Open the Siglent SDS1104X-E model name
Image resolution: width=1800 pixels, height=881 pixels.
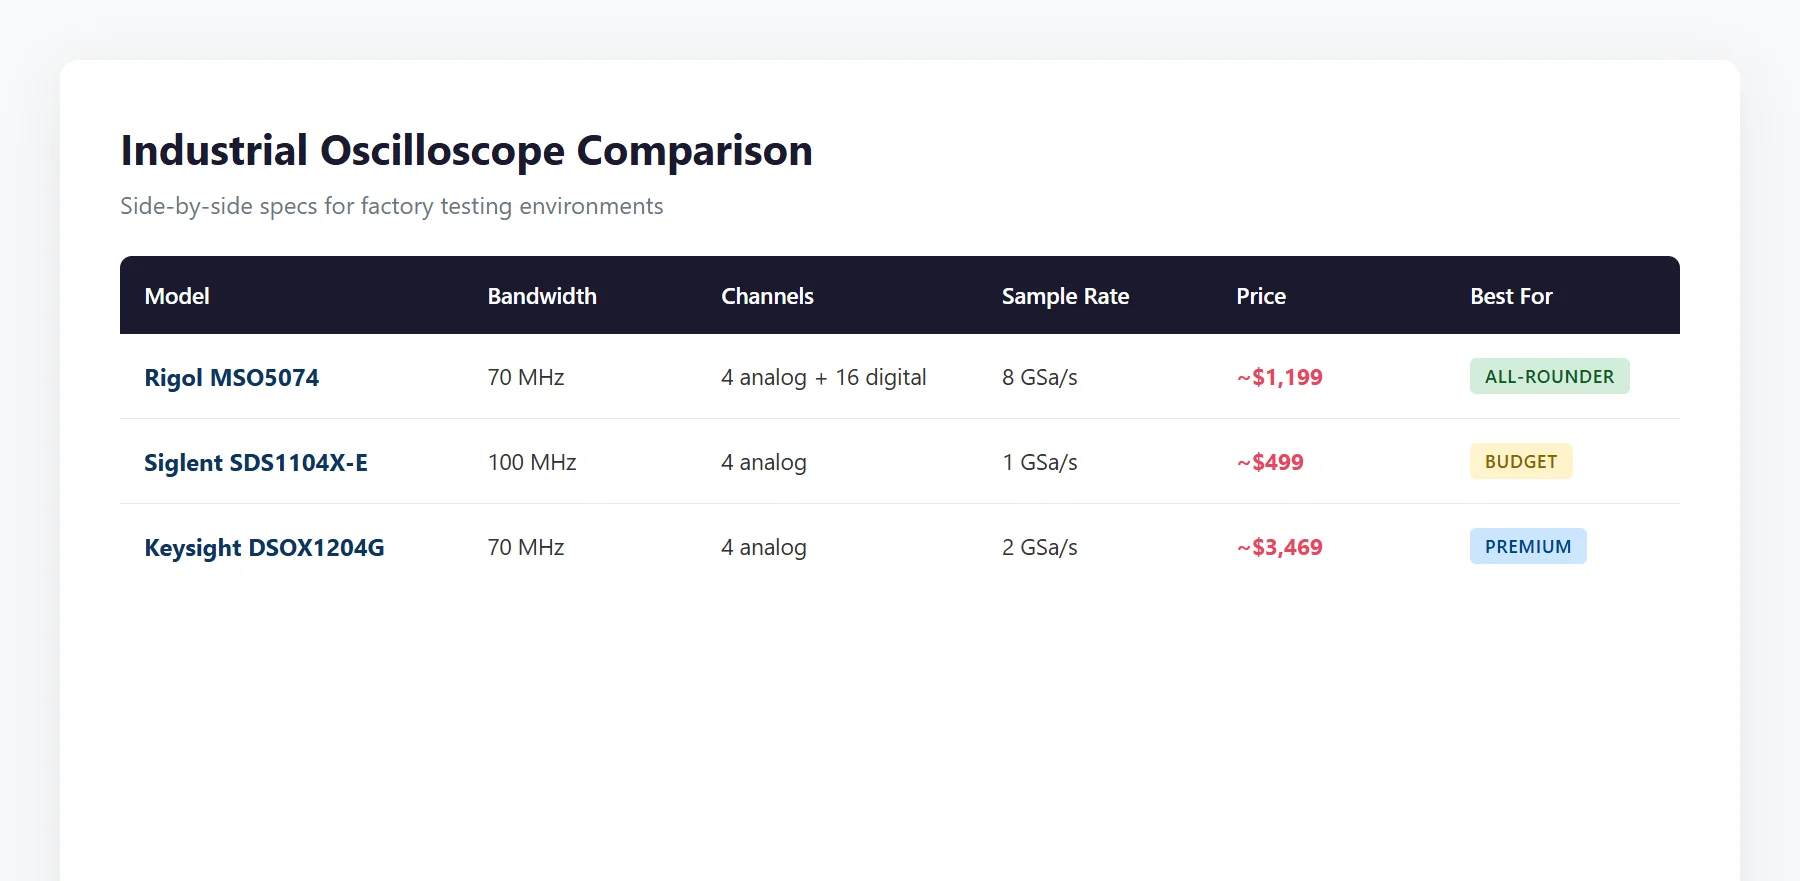click(256, 463)
